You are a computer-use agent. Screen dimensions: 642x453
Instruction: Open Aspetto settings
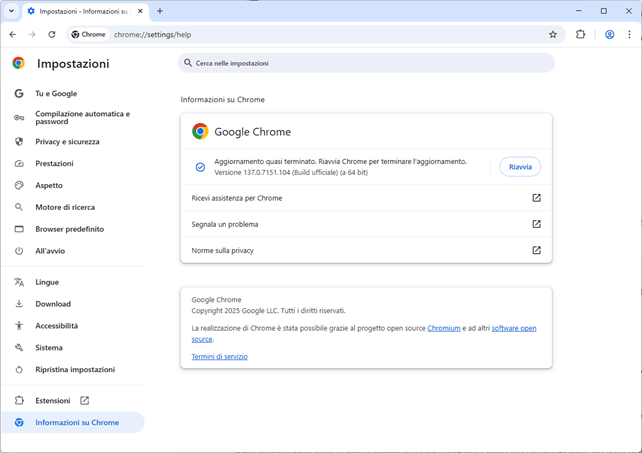point(49,185)
